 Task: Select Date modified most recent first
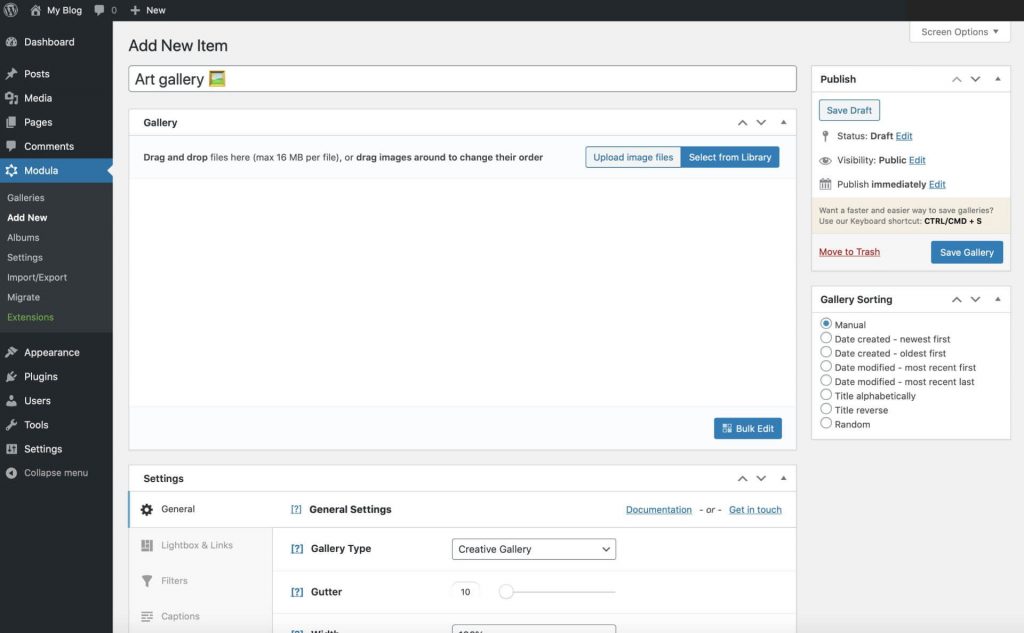[x=826, y=366]
